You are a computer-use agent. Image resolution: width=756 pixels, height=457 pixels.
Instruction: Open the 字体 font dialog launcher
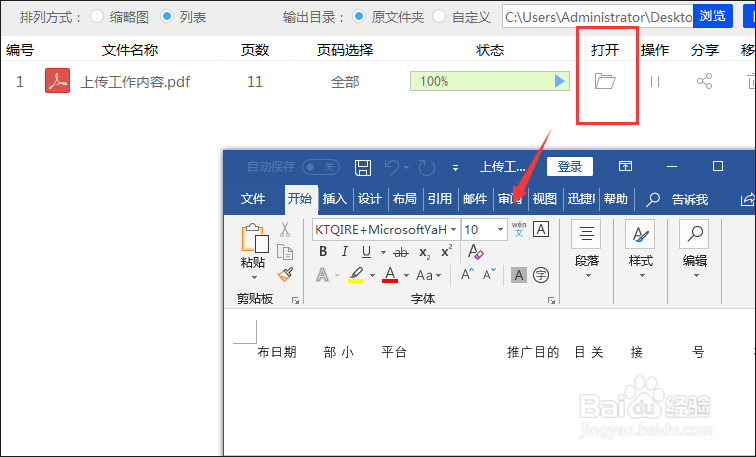pyautogui.click(x=551, y=300)
